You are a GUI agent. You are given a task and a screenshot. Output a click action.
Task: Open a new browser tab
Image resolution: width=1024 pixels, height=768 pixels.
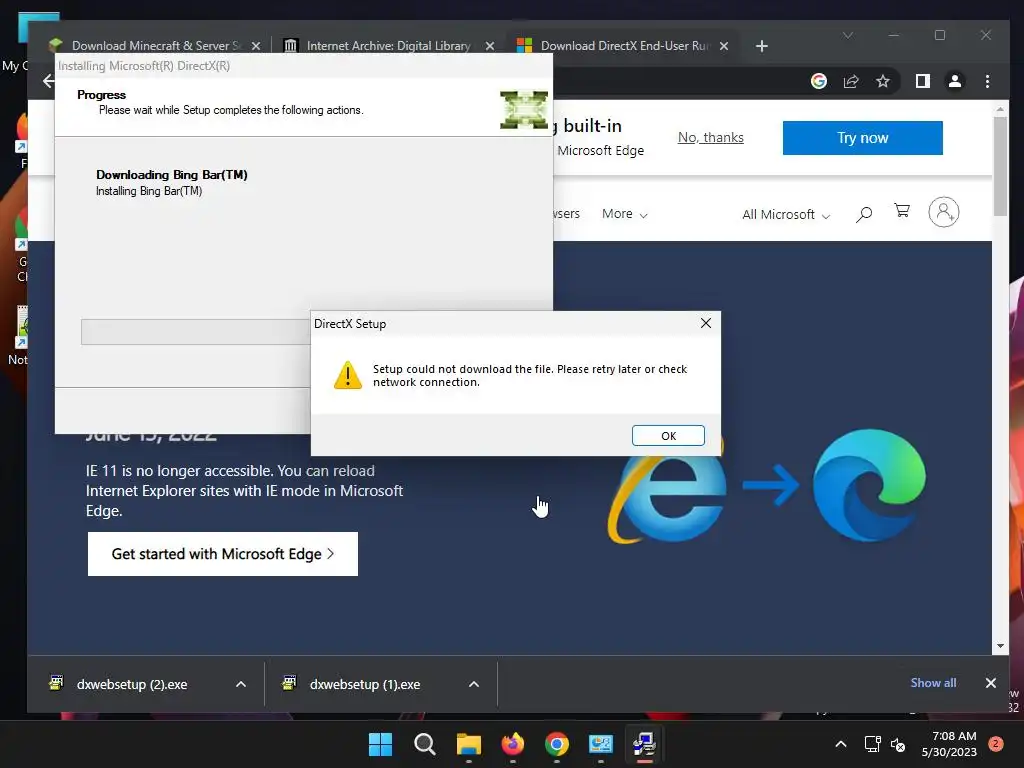point(761,46)
